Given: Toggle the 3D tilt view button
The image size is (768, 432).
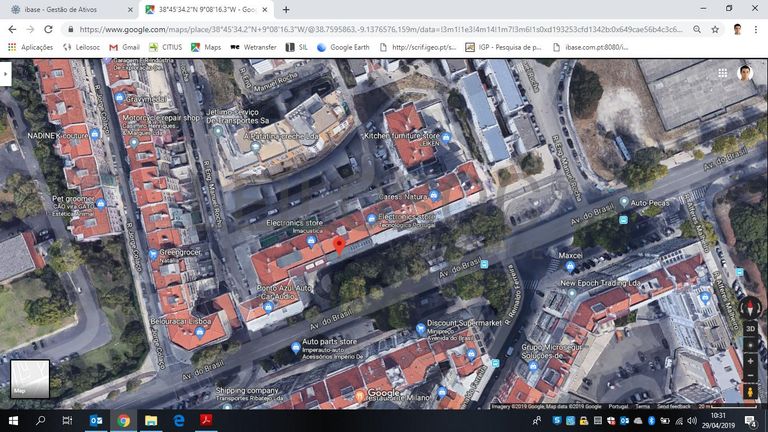Looking at the screenshot, I should pos(750,329).
